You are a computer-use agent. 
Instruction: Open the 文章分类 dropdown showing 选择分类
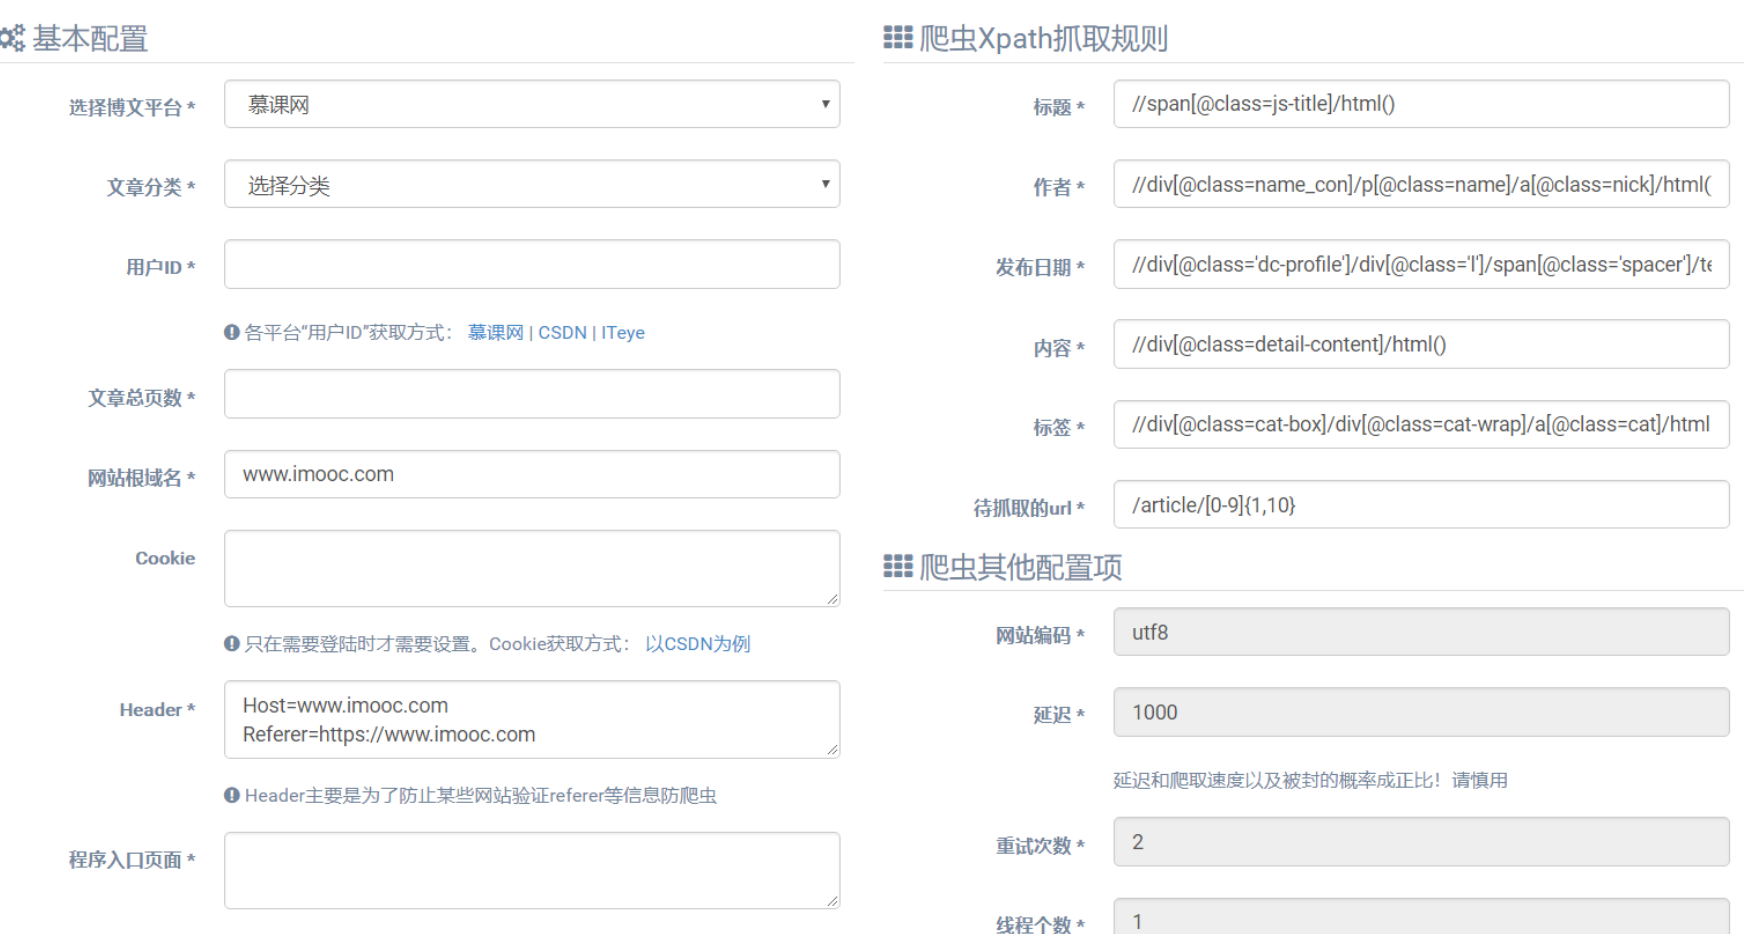[531, 184]
